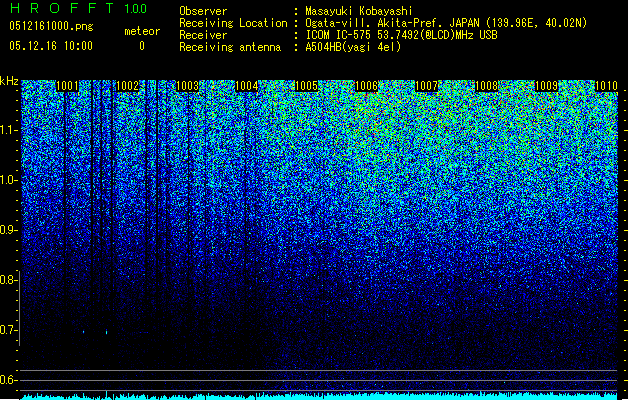The image size is (629, 400).
Task: Click the Receiving antenna field label
Action: pos(230,47)
